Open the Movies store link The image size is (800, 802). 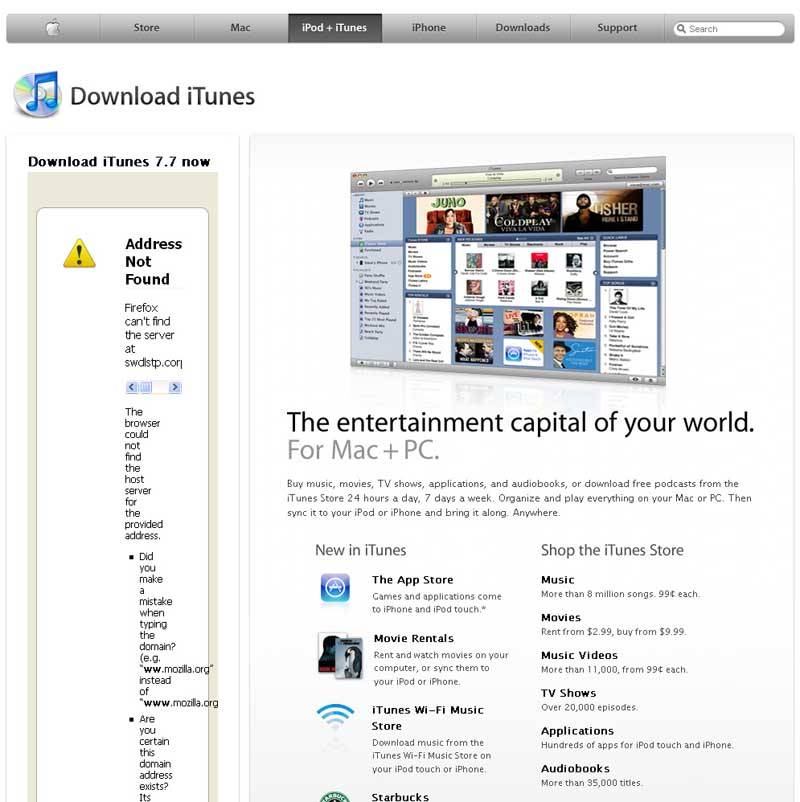(x=561, y=617)
